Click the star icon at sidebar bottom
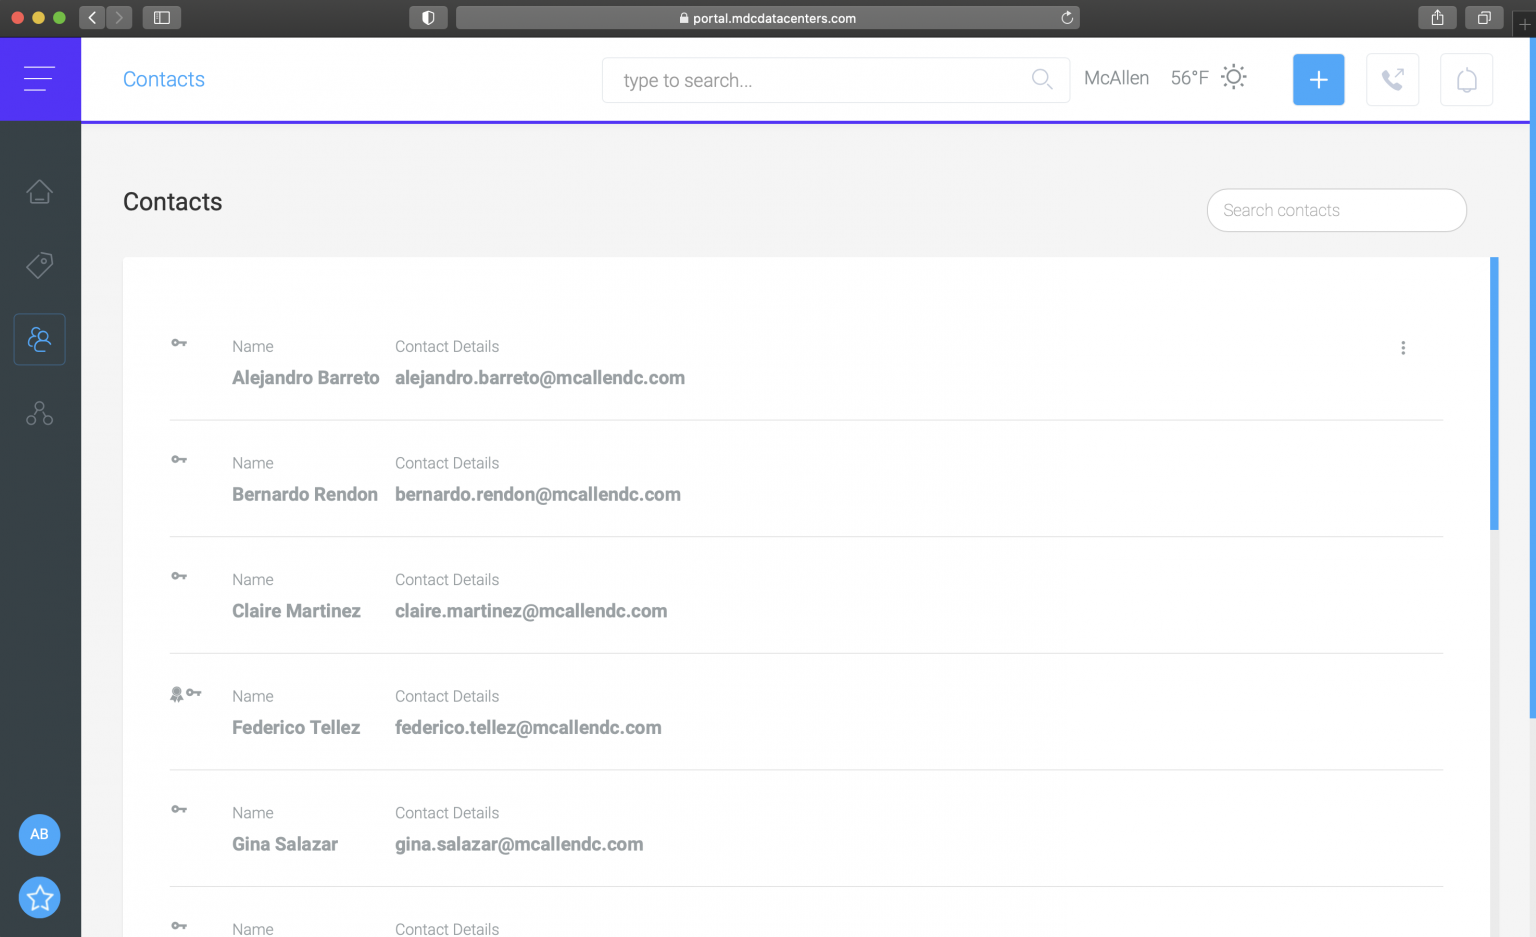This screenshot has width=1536, height=937. [x=39, y=897]
